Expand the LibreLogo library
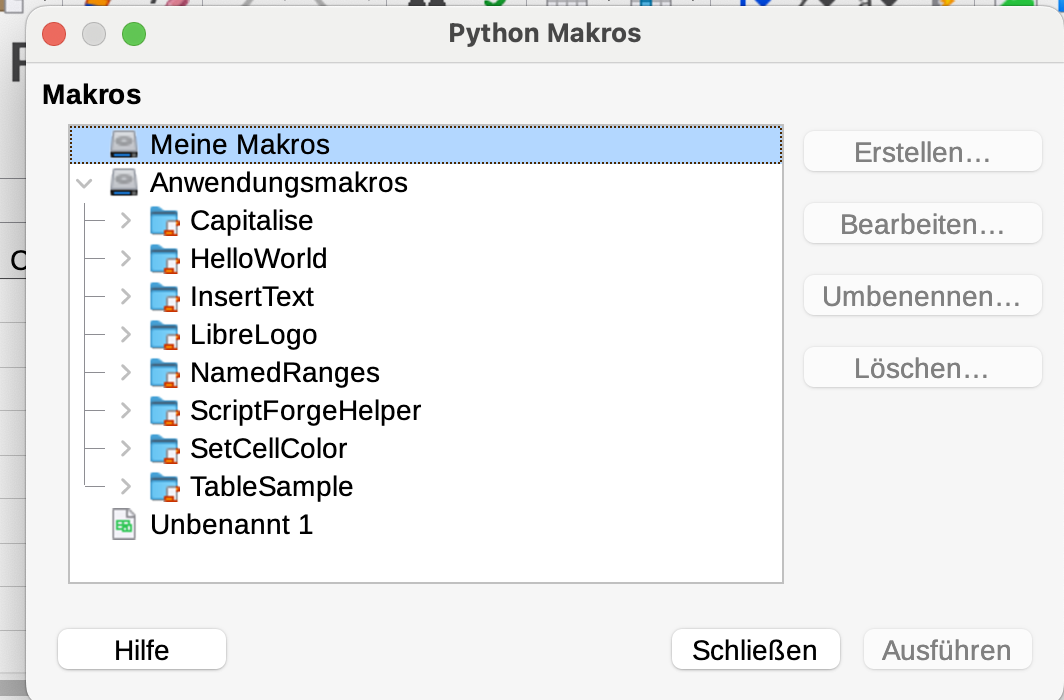 [126, 334]
